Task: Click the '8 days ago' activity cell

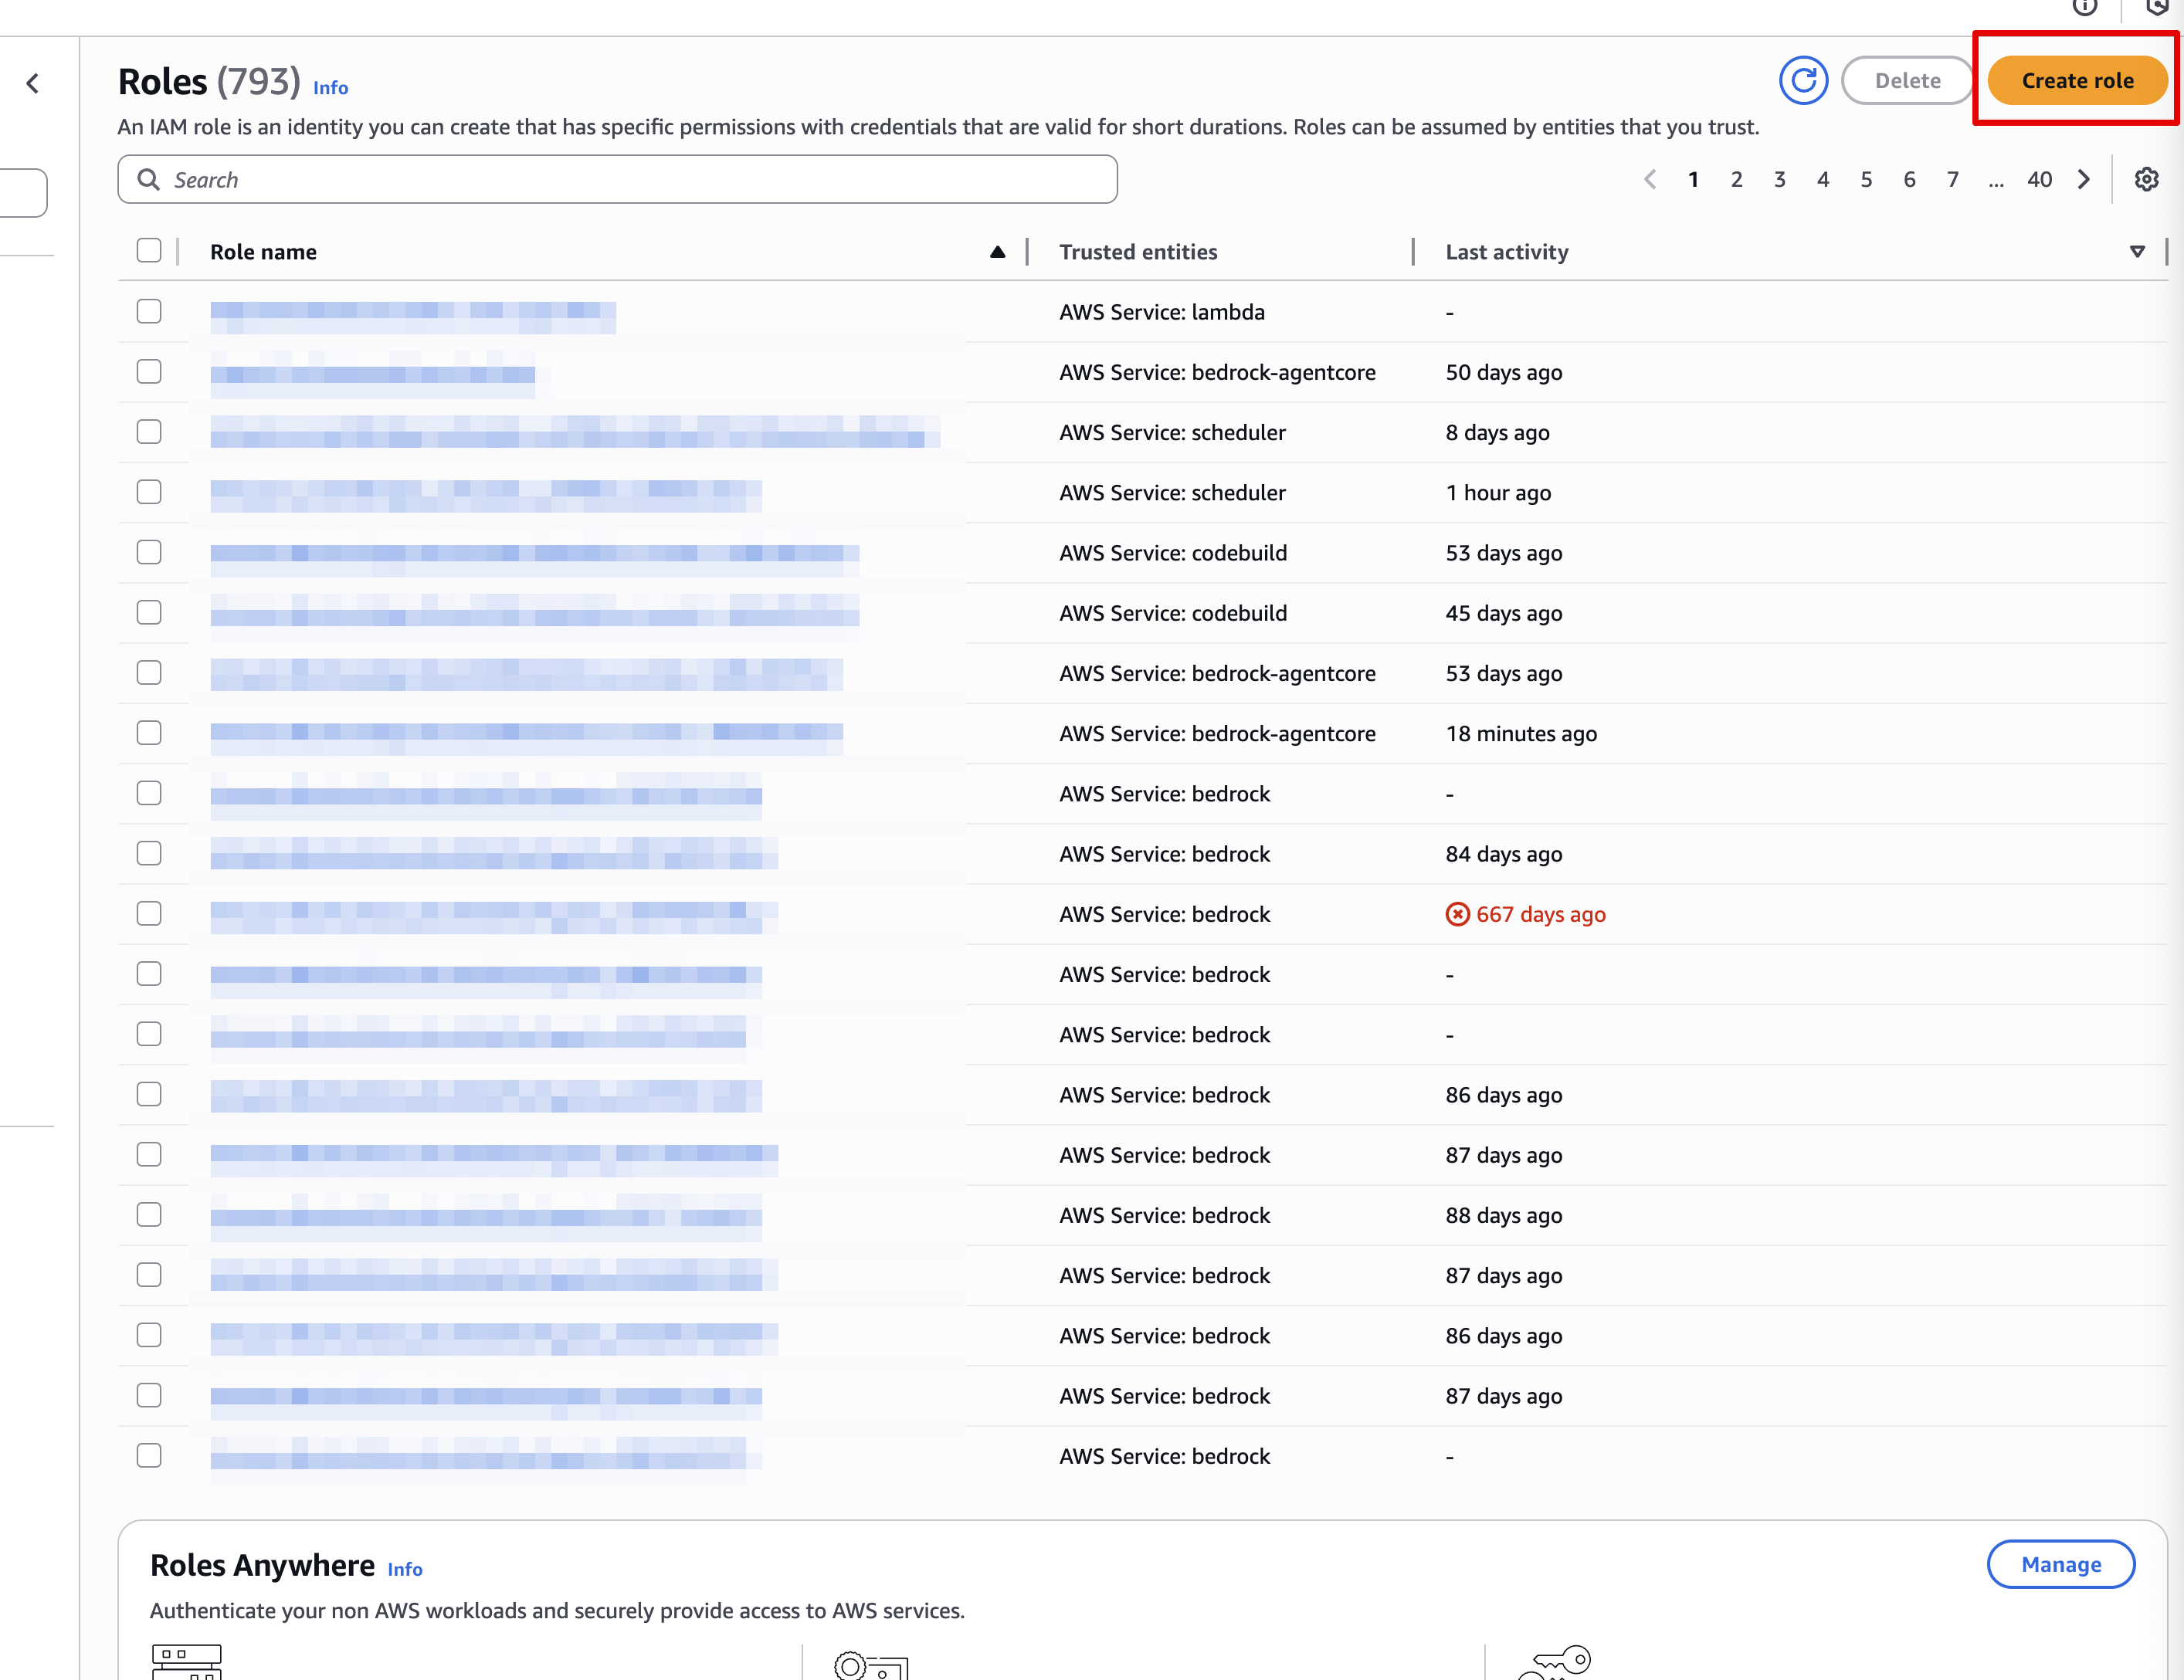Action: click(x=1497, y=432)
